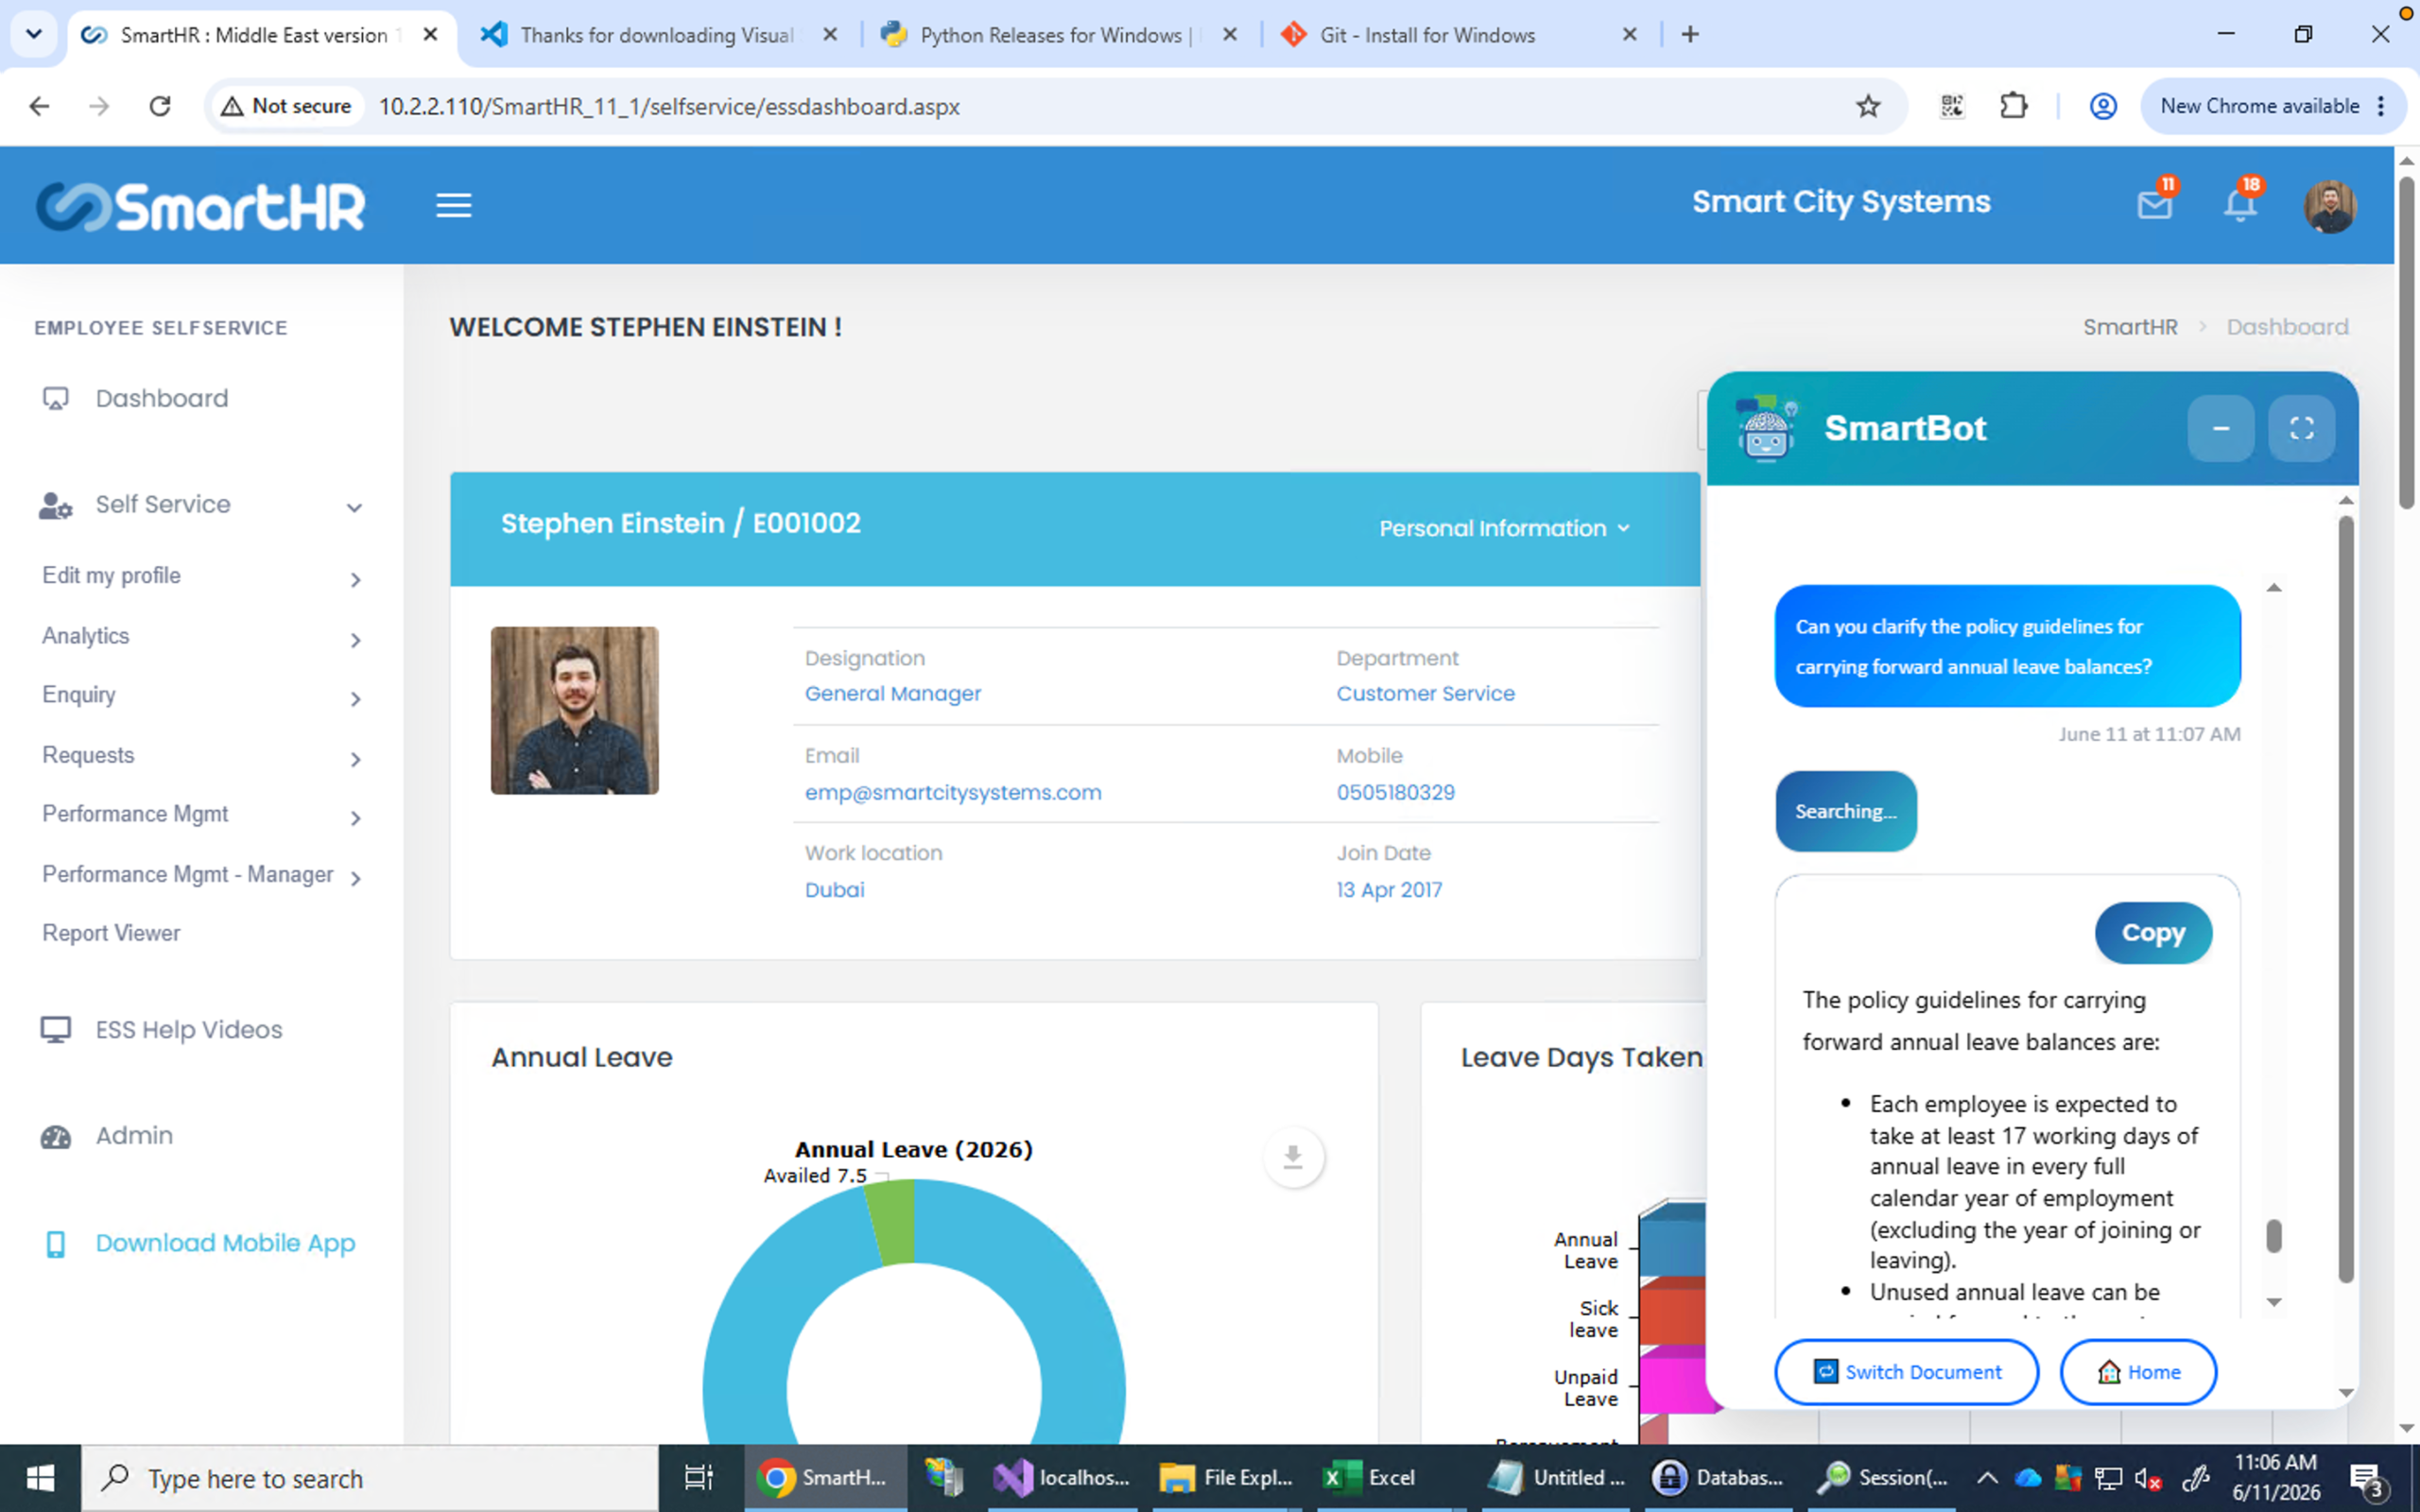Click the Home button in SmartBot
The width and height of the screenshot is (2420, 1512).
pyautogui.click(x=2138, y=1372)
